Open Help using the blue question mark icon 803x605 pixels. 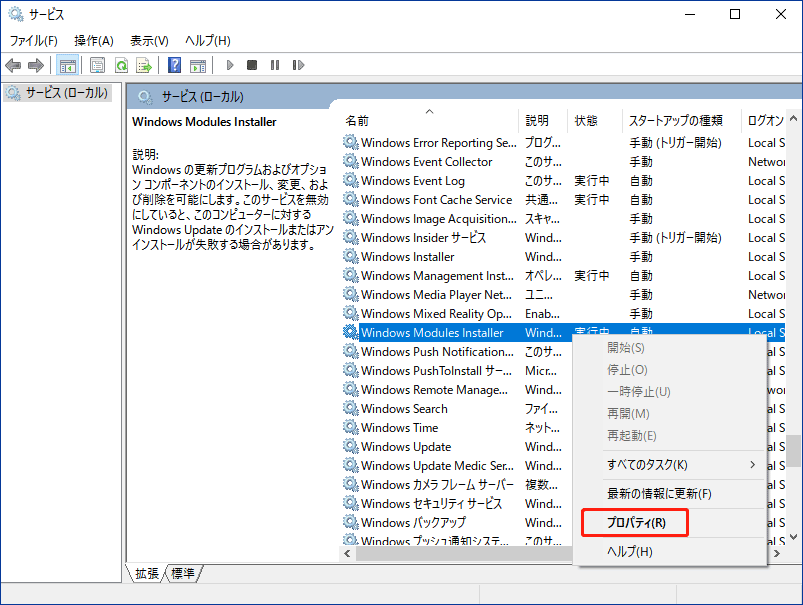[172, 65]
